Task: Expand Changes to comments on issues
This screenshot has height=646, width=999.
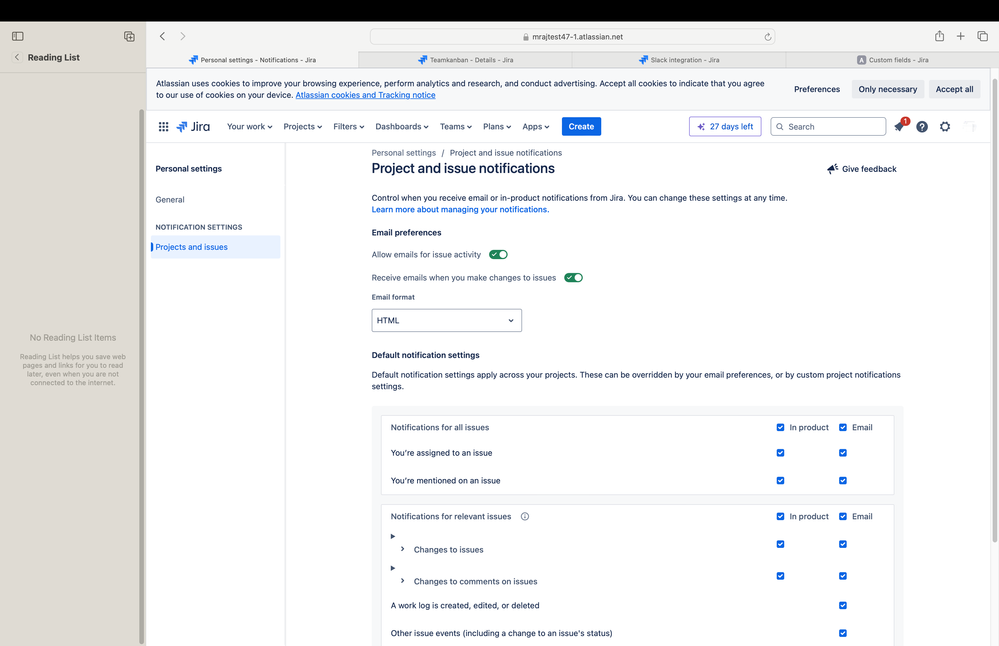Action: pyautogui.click(x=403, y=581)
